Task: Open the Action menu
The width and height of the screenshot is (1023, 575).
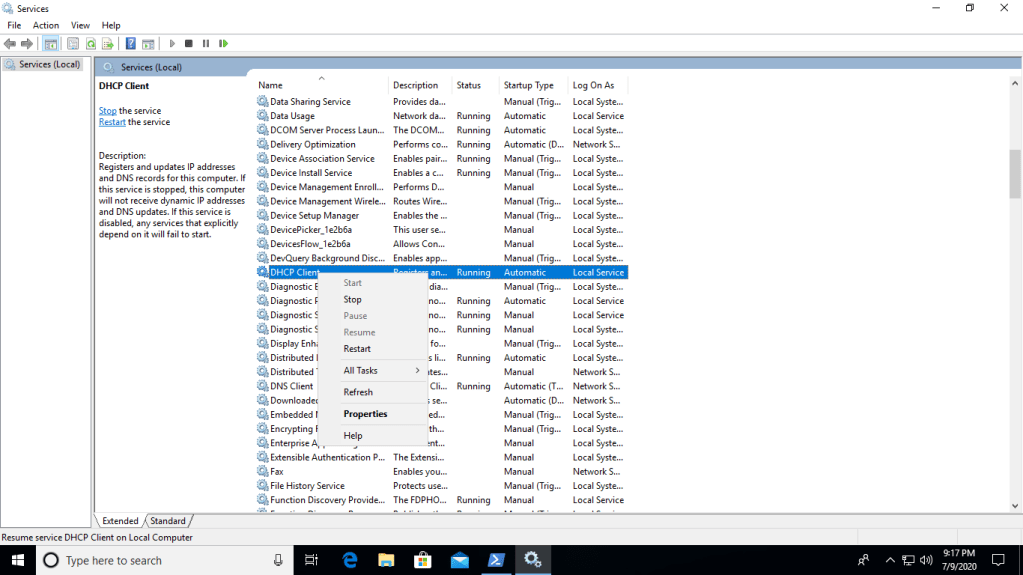Action: 46,25
